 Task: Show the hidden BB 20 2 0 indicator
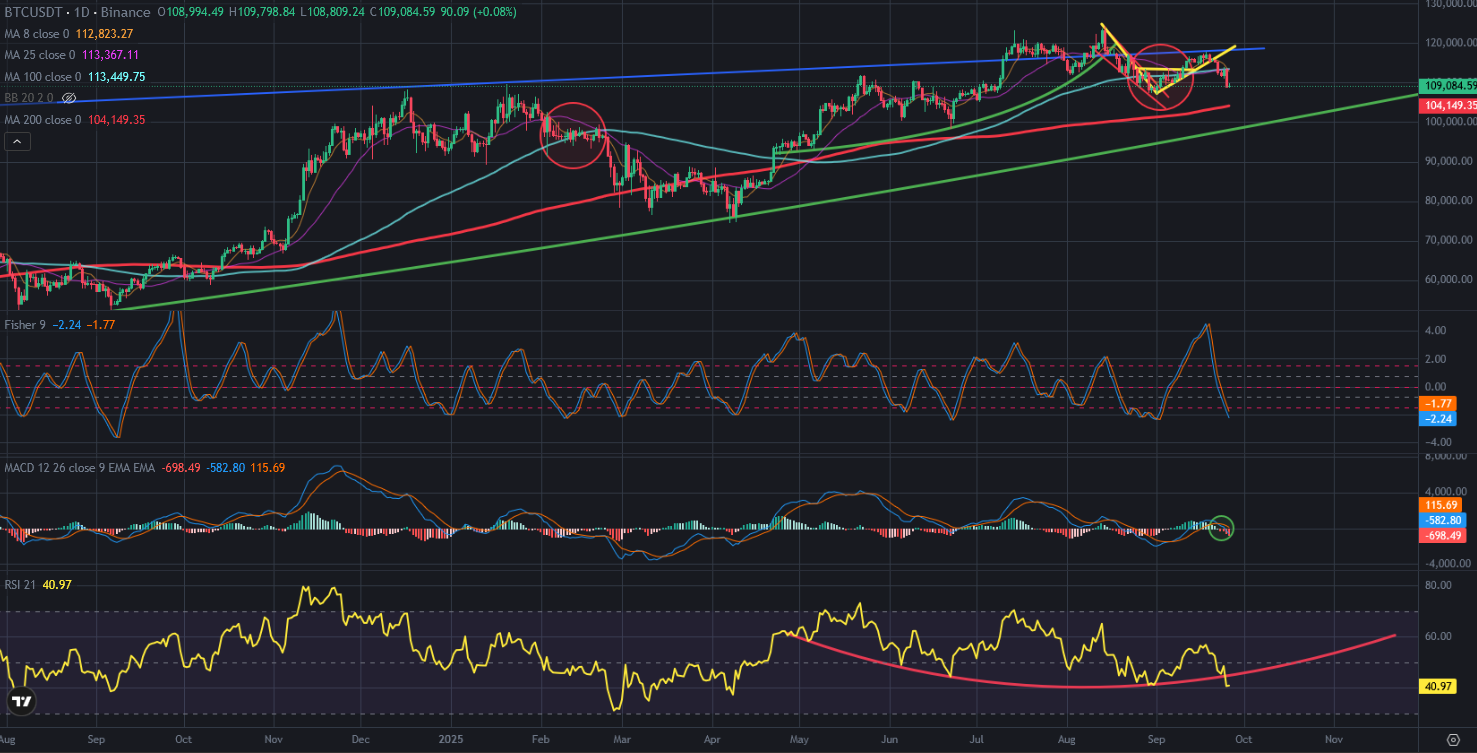(x=69, y=98)
